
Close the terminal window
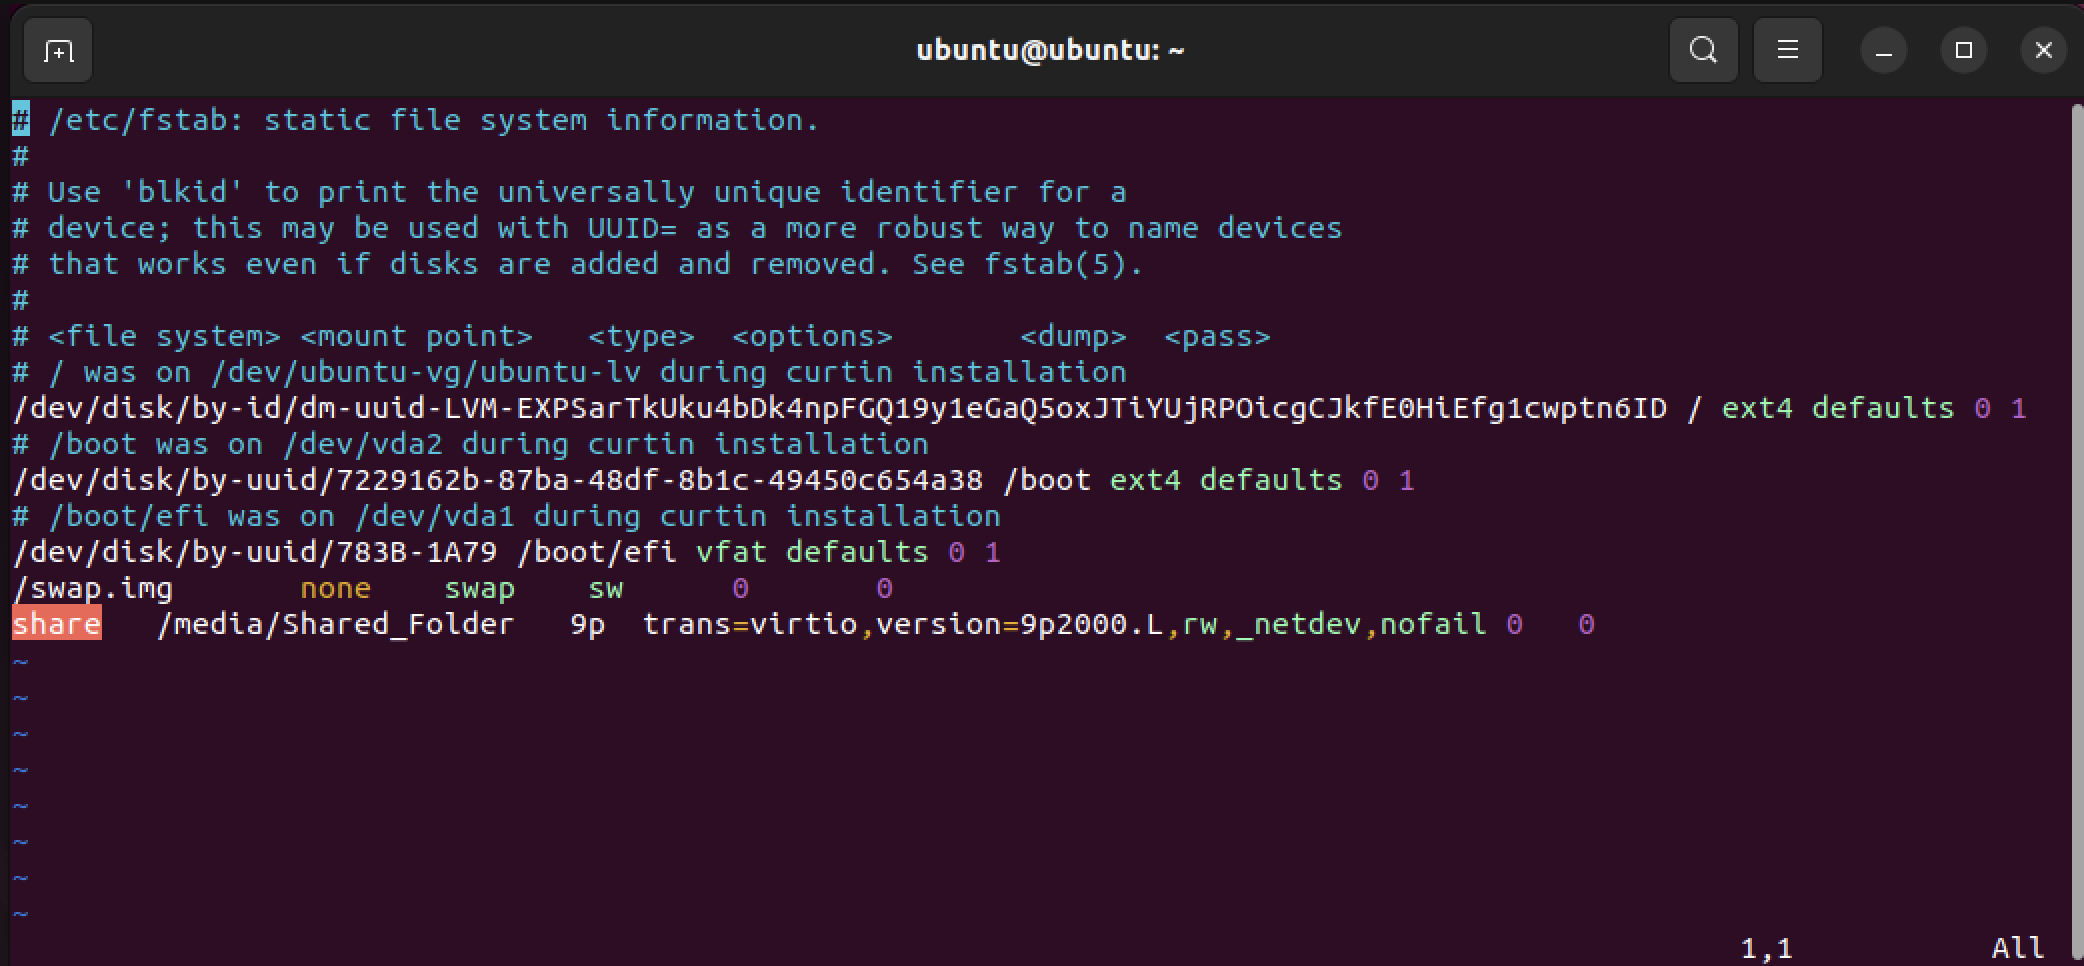point(2044,50)
